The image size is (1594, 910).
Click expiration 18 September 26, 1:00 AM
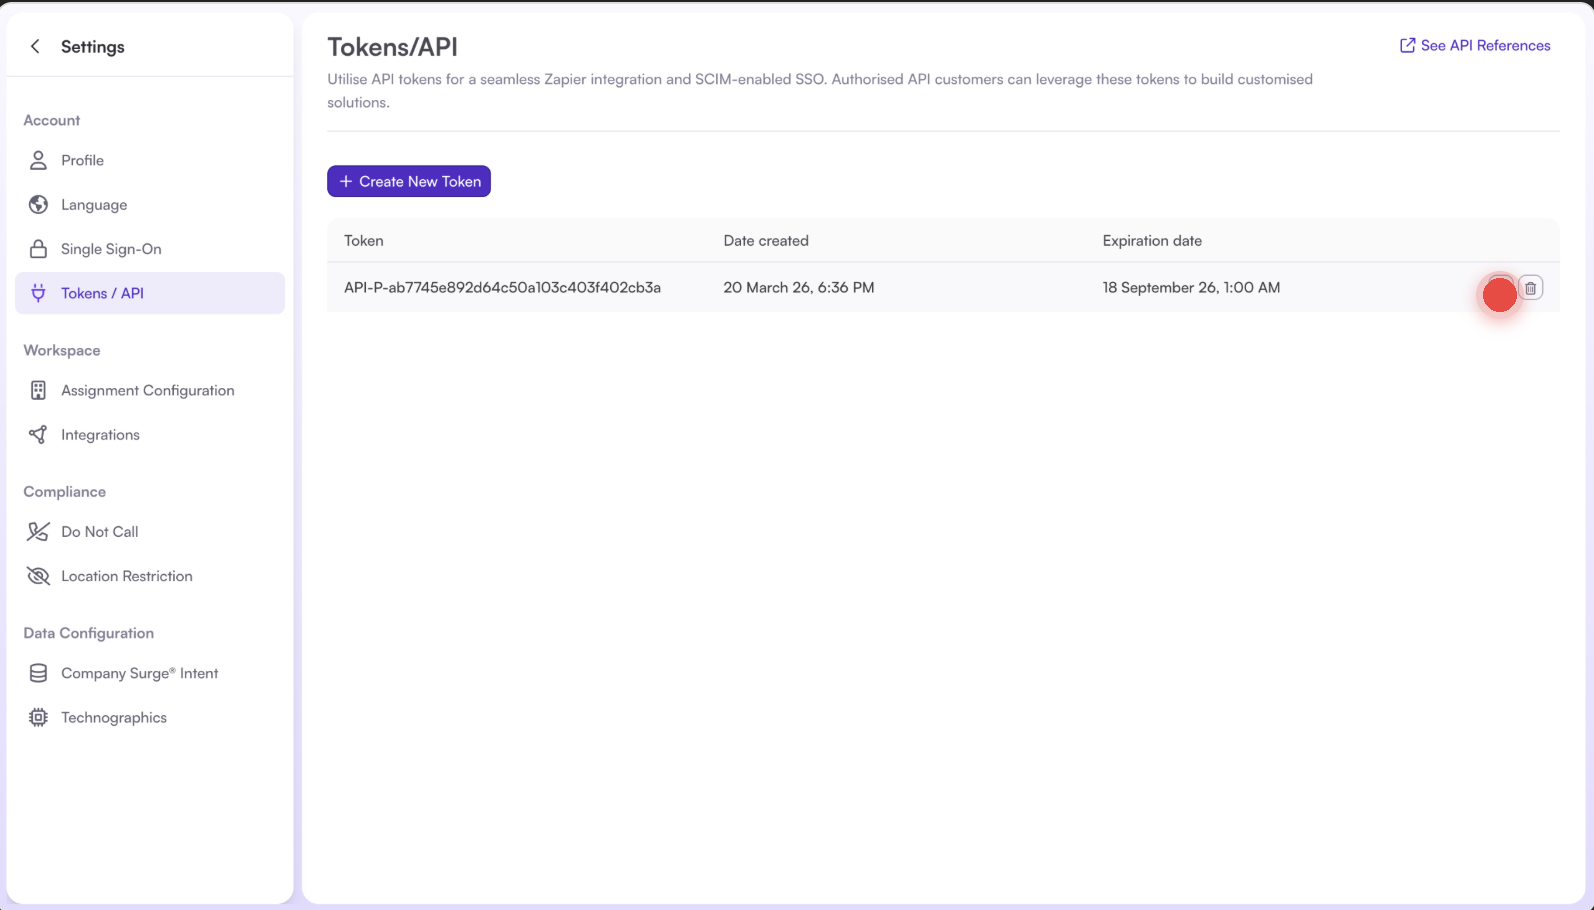point(1191,287)
